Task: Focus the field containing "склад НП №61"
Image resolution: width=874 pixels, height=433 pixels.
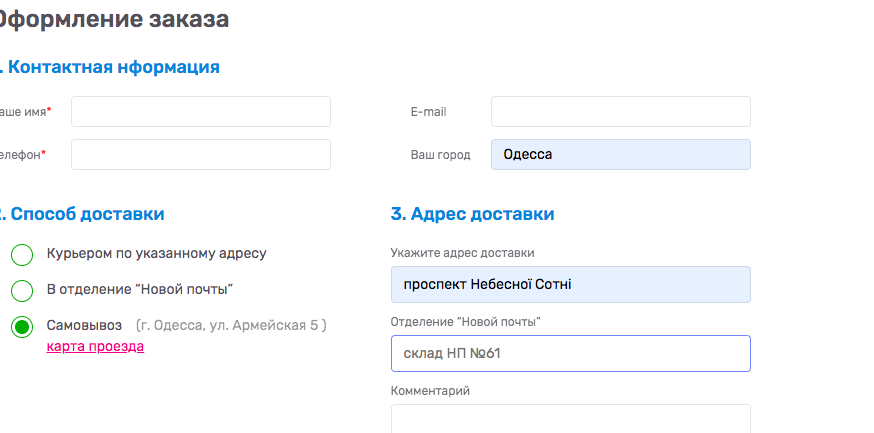Action: (570, 353)
